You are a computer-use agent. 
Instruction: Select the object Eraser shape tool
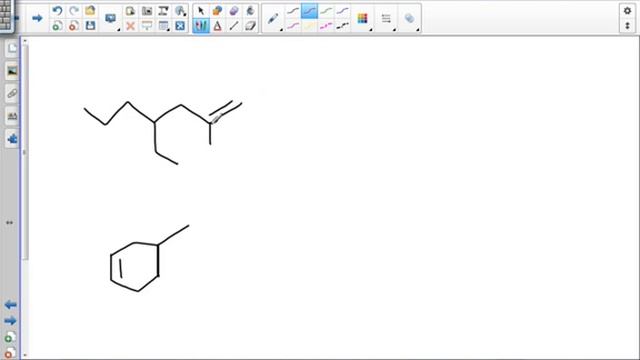tap(250, 26)
